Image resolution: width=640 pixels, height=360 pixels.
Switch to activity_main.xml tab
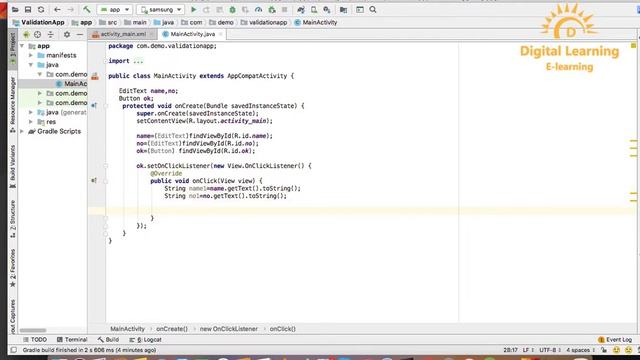[x=123, y=34]
